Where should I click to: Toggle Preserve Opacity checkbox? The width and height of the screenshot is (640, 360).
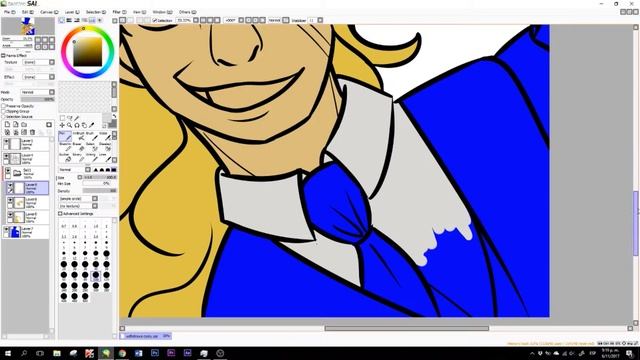point(4,106)
